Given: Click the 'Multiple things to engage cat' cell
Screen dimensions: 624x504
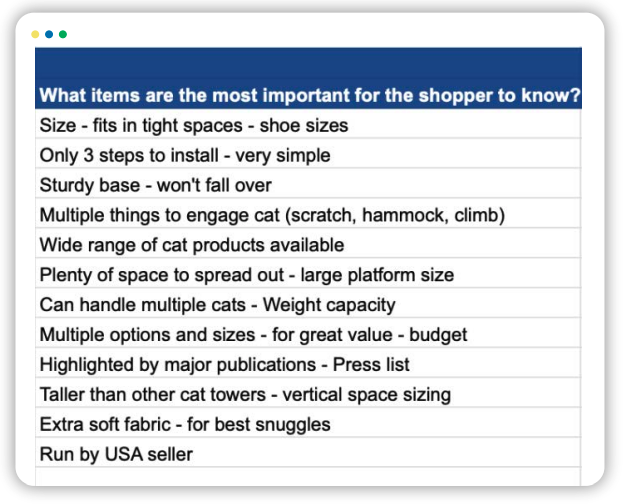Looking at the screenshot, I should 308,213.
